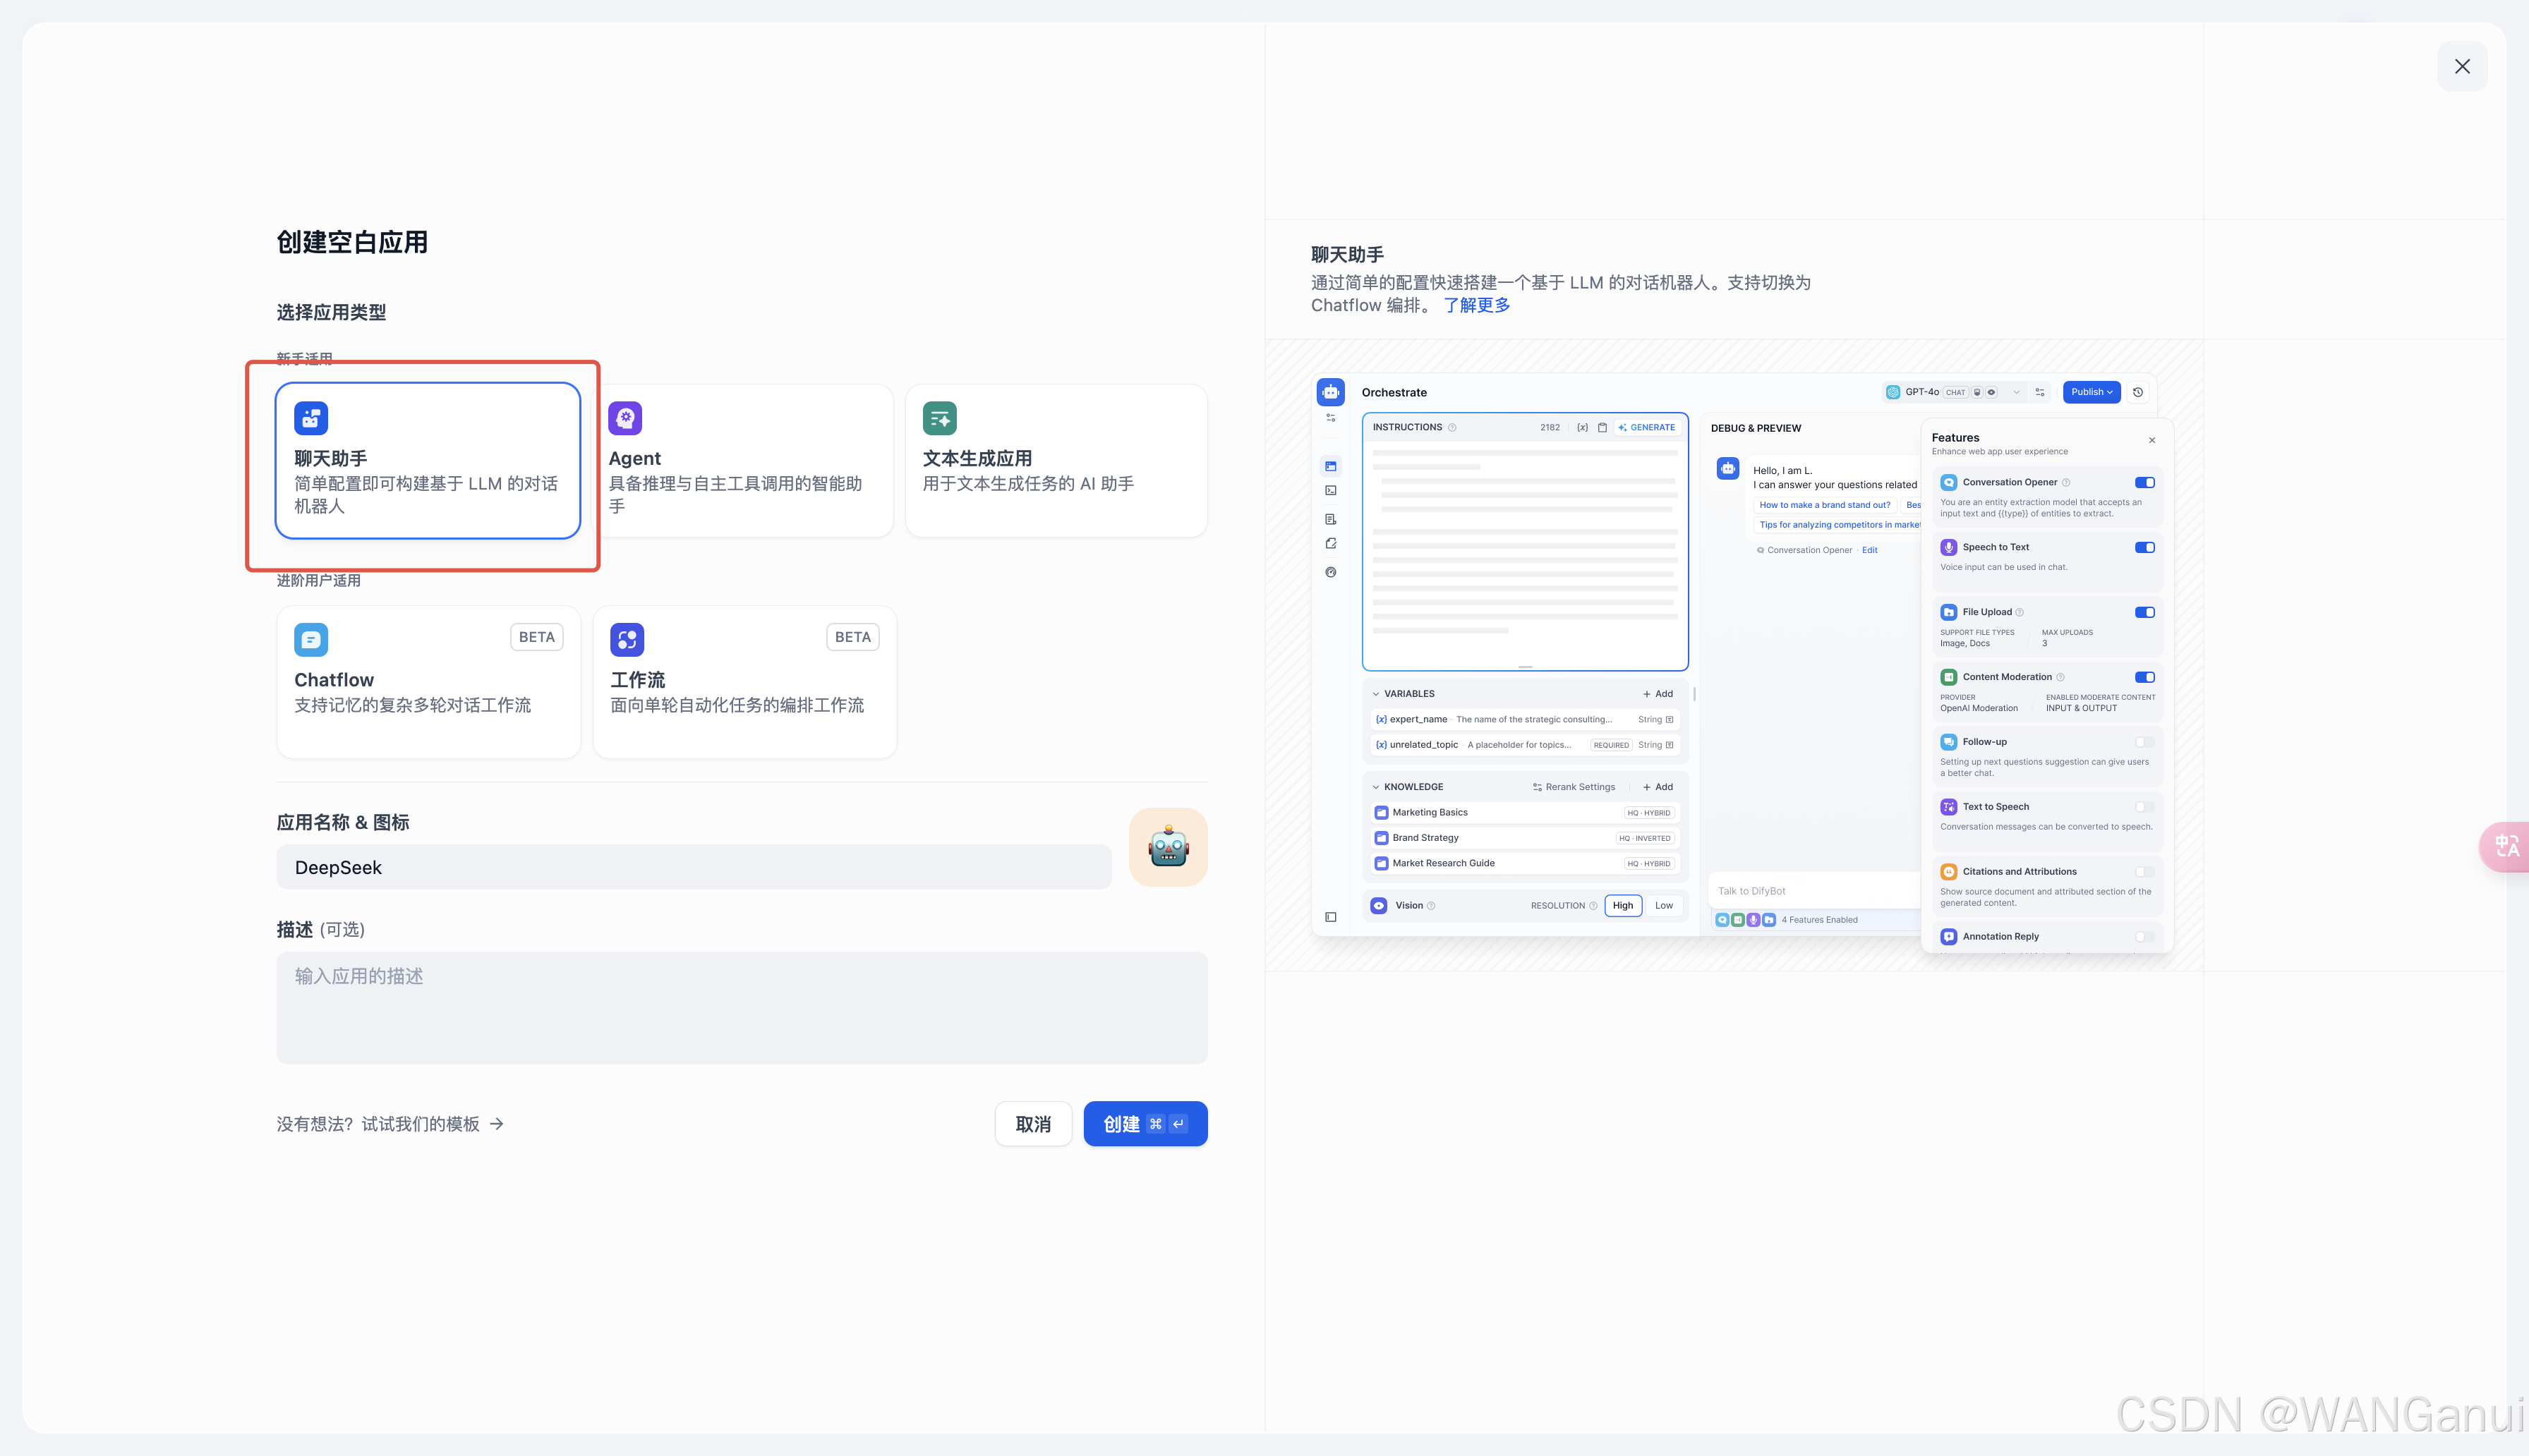Click the 取消 cancel button
The width and height of the screenshot is (2529, 1456).
tap(1032, 1124)
